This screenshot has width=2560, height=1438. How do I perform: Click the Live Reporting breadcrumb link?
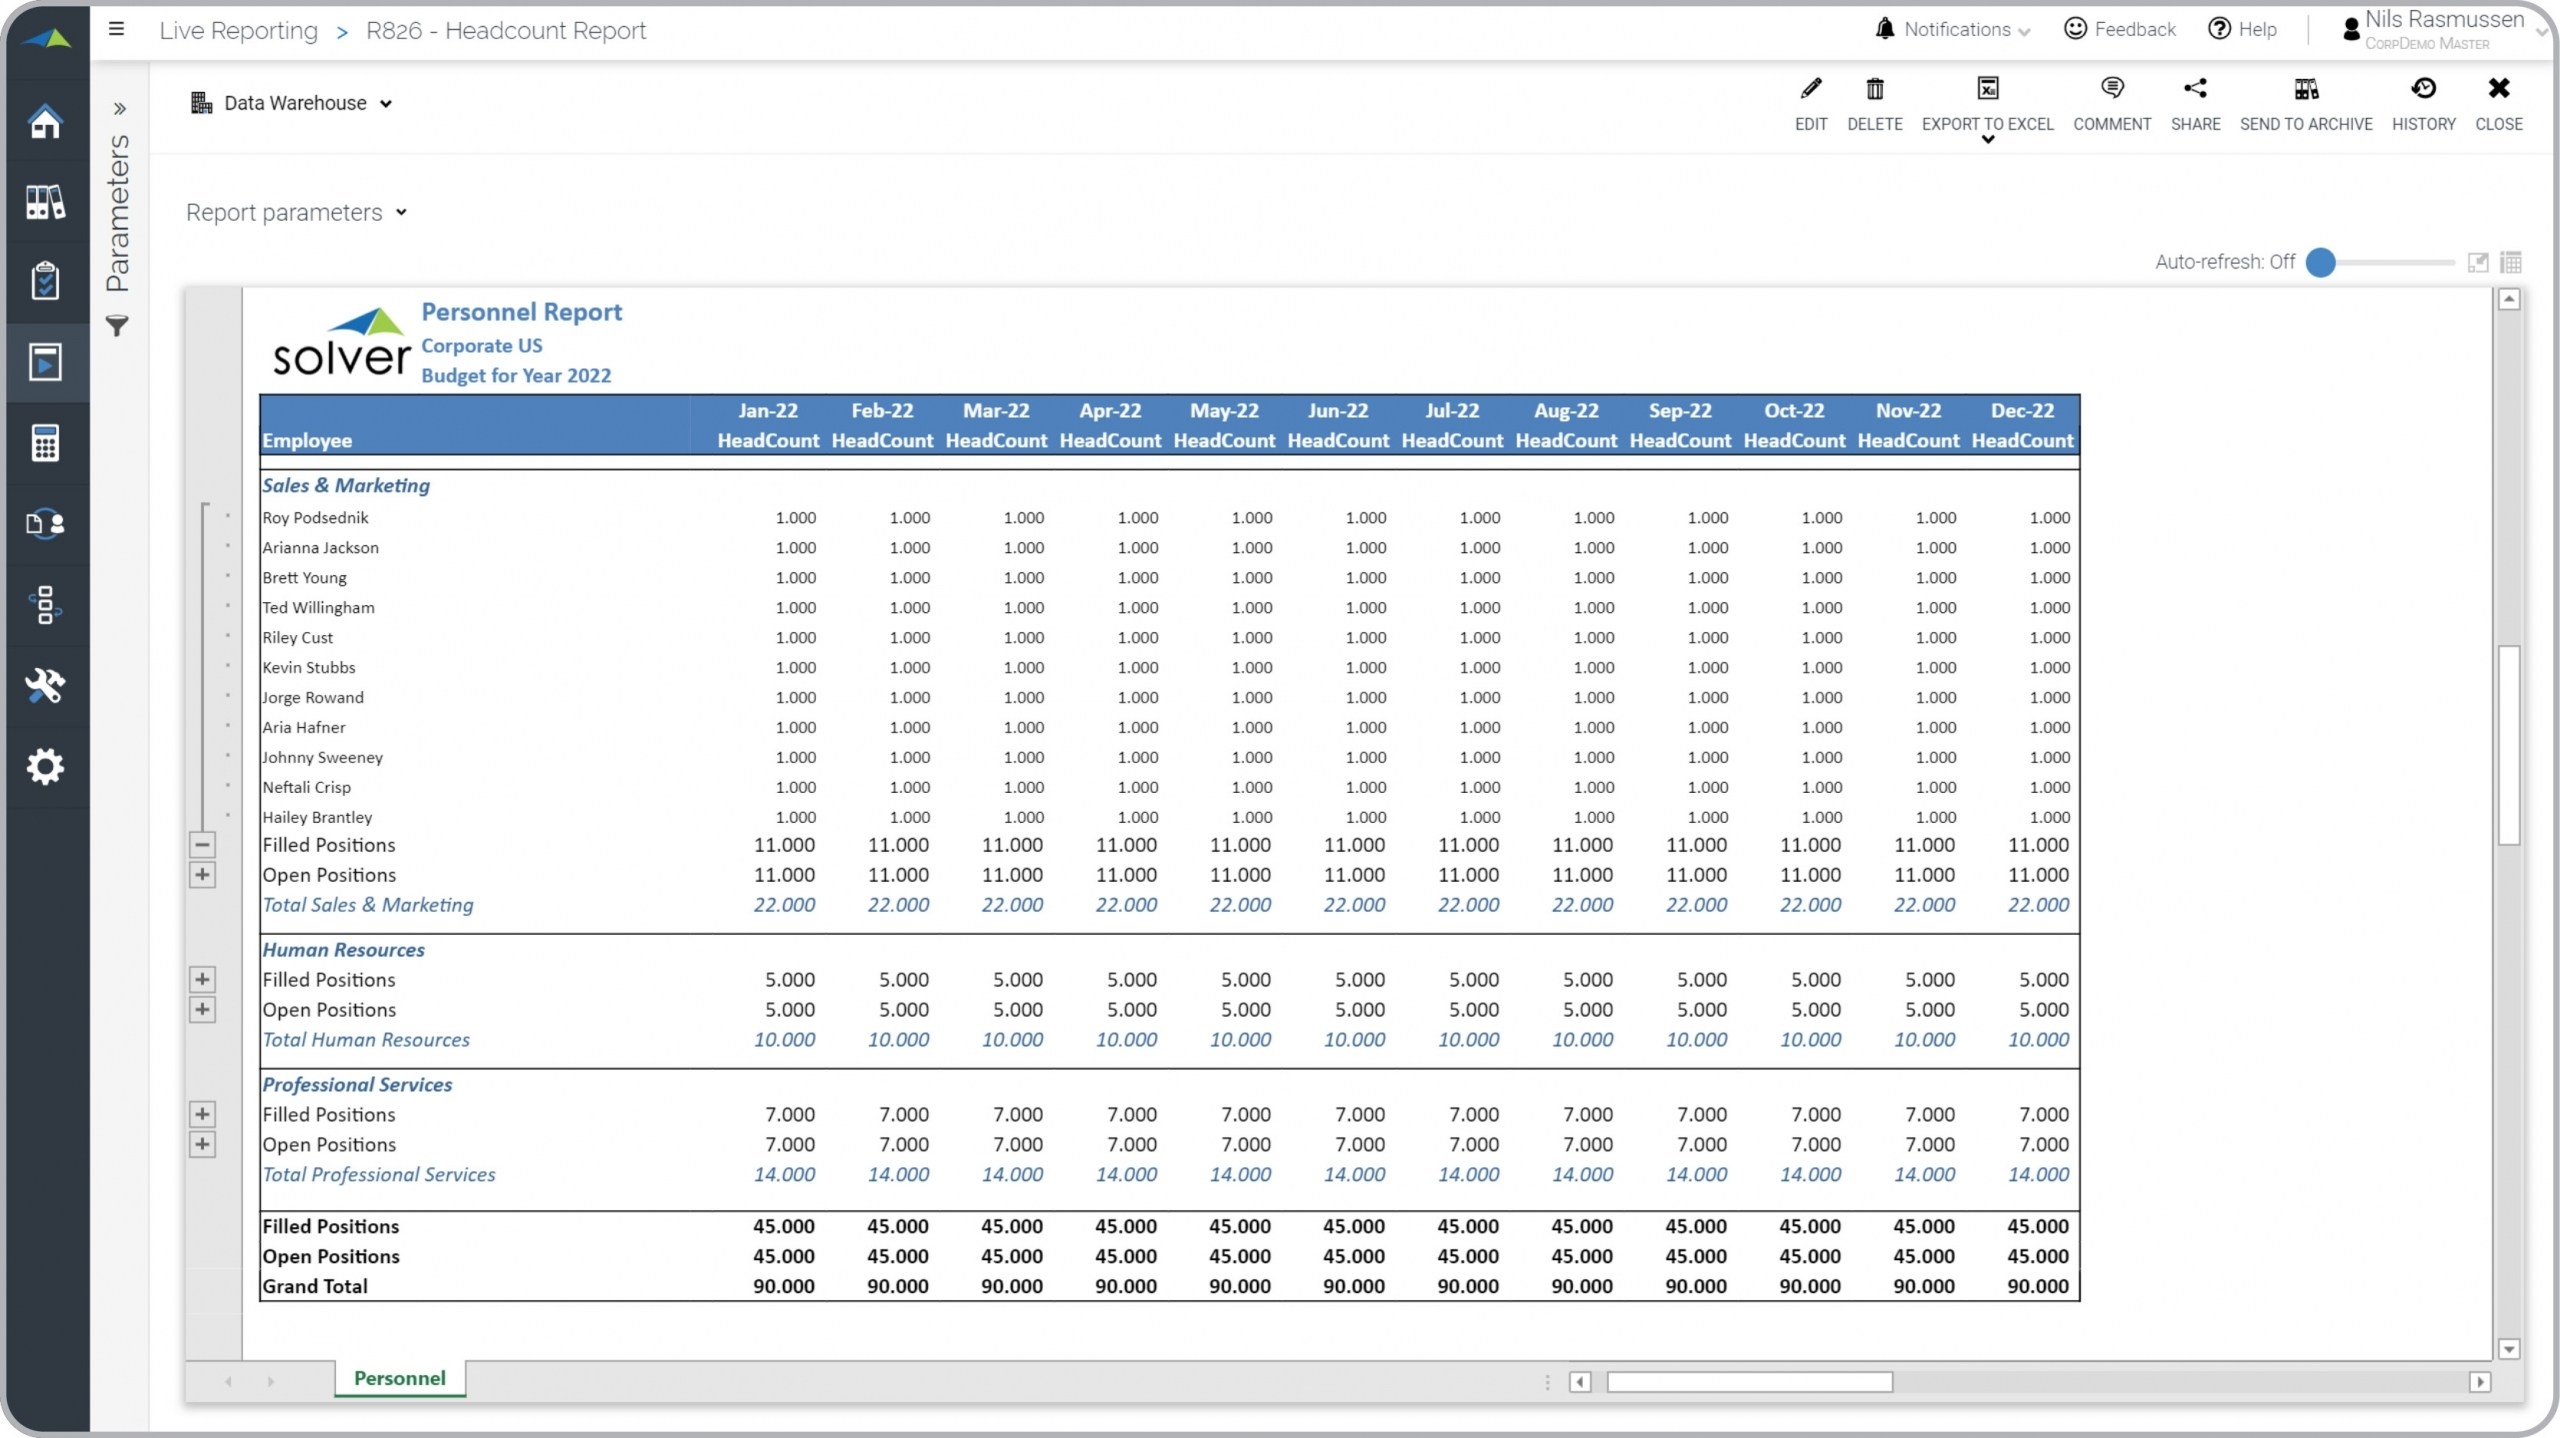click(238, 31)
